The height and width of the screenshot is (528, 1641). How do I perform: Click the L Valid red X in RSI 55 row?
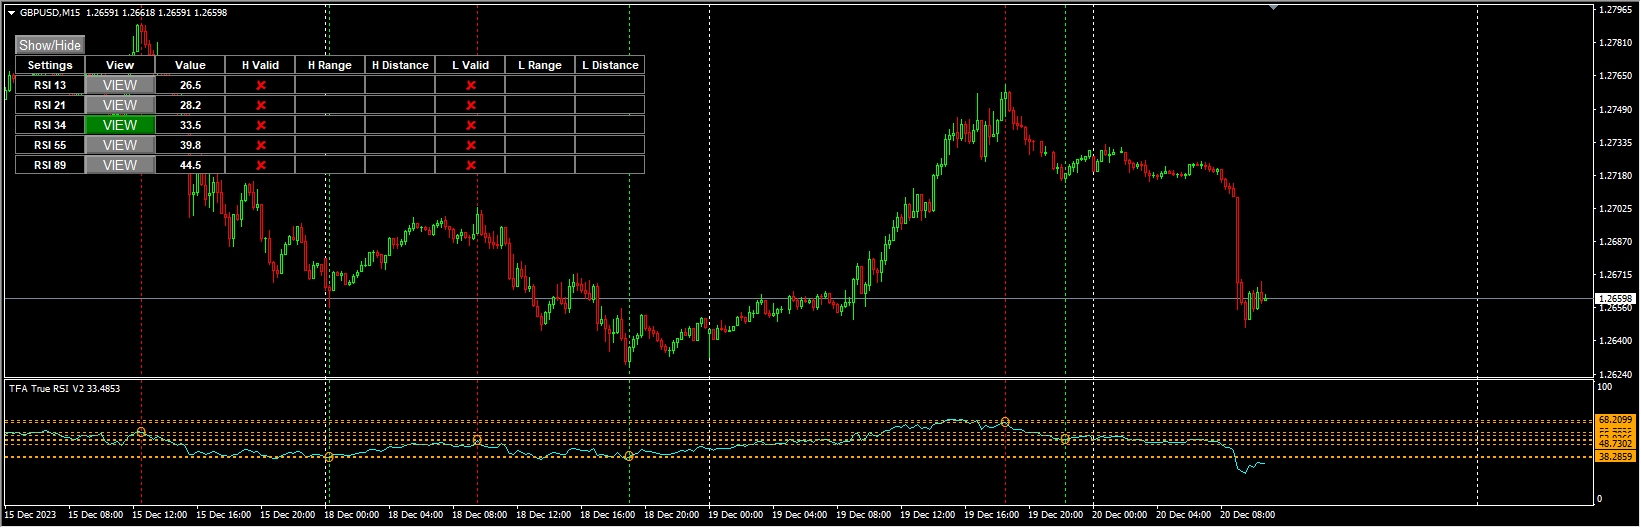click(471, 146)
